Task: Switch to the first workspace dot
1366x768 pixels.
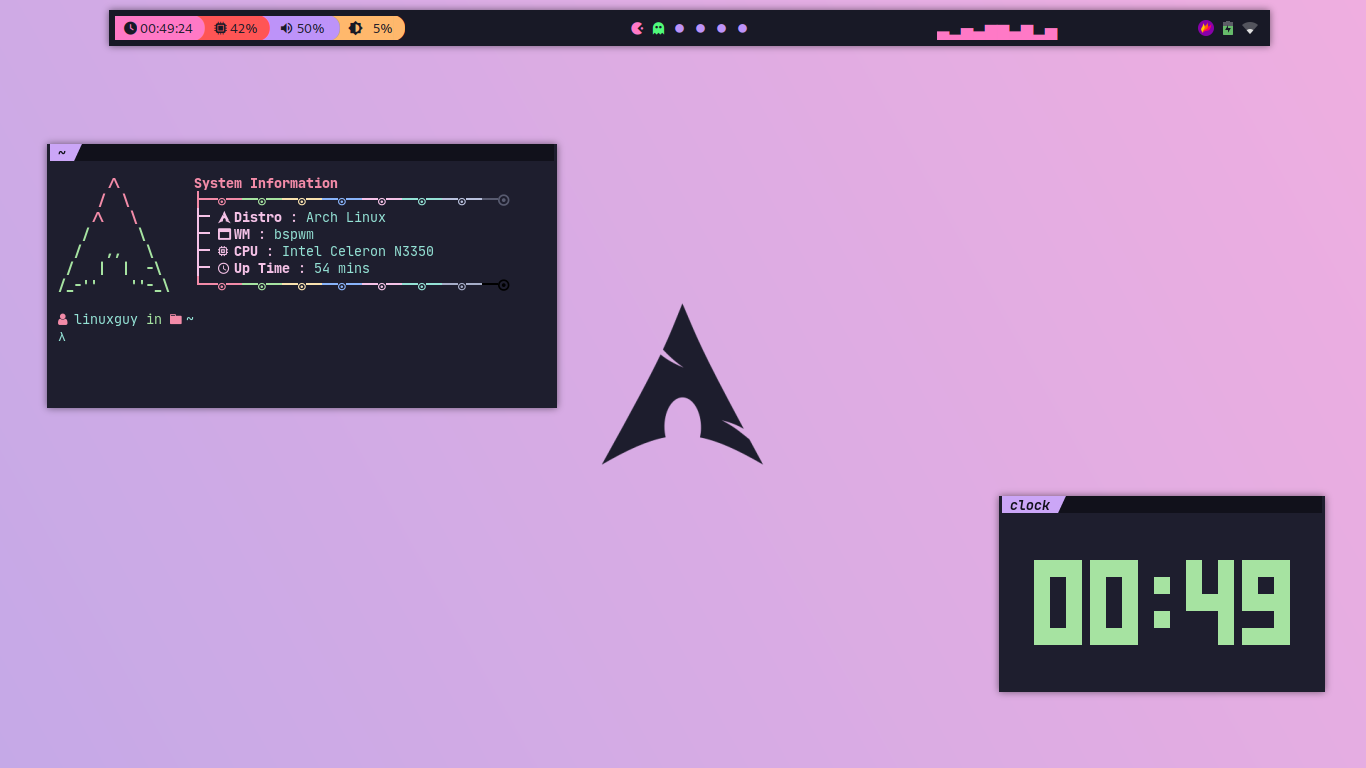Action: [x=679, y=28]
